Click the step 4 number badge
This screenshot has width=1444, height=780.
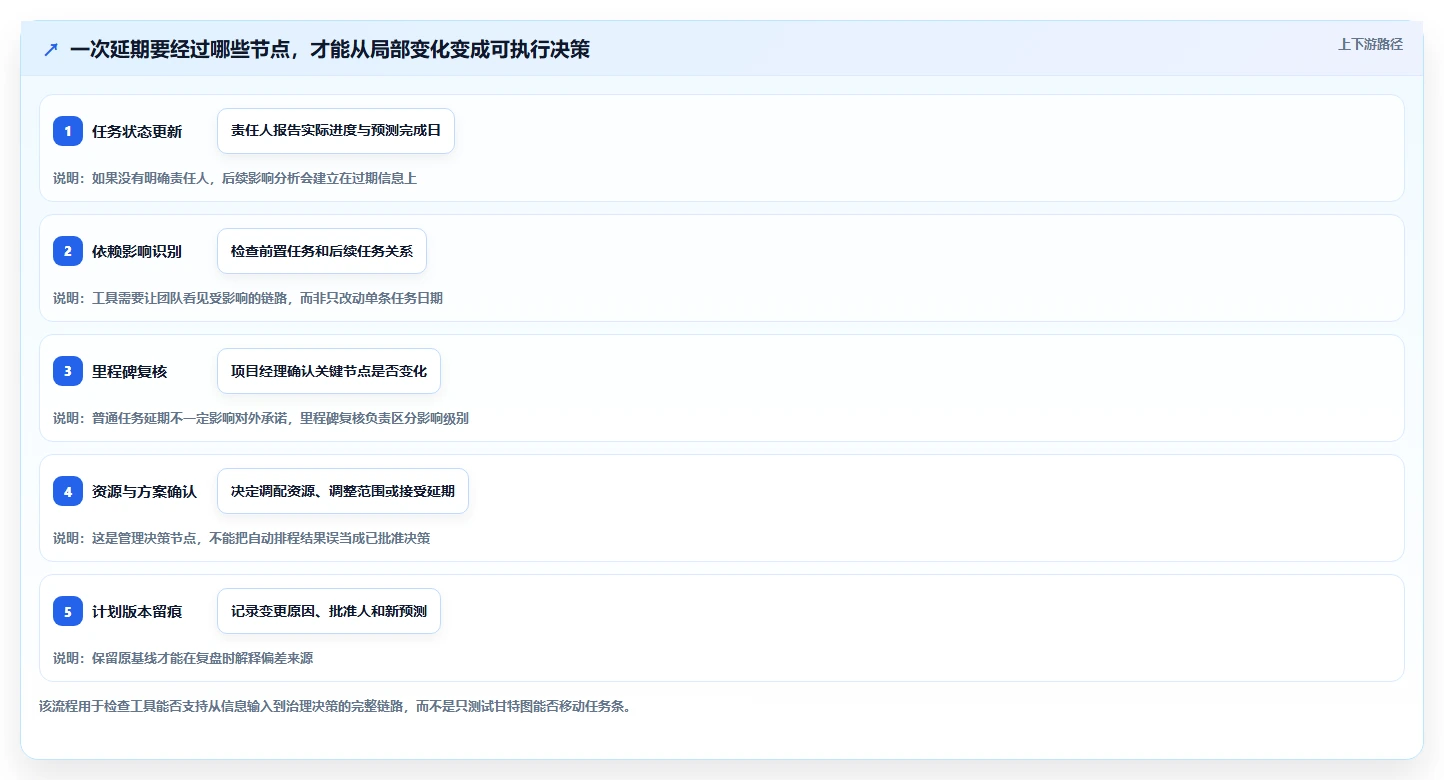click(x=68, y=491)
